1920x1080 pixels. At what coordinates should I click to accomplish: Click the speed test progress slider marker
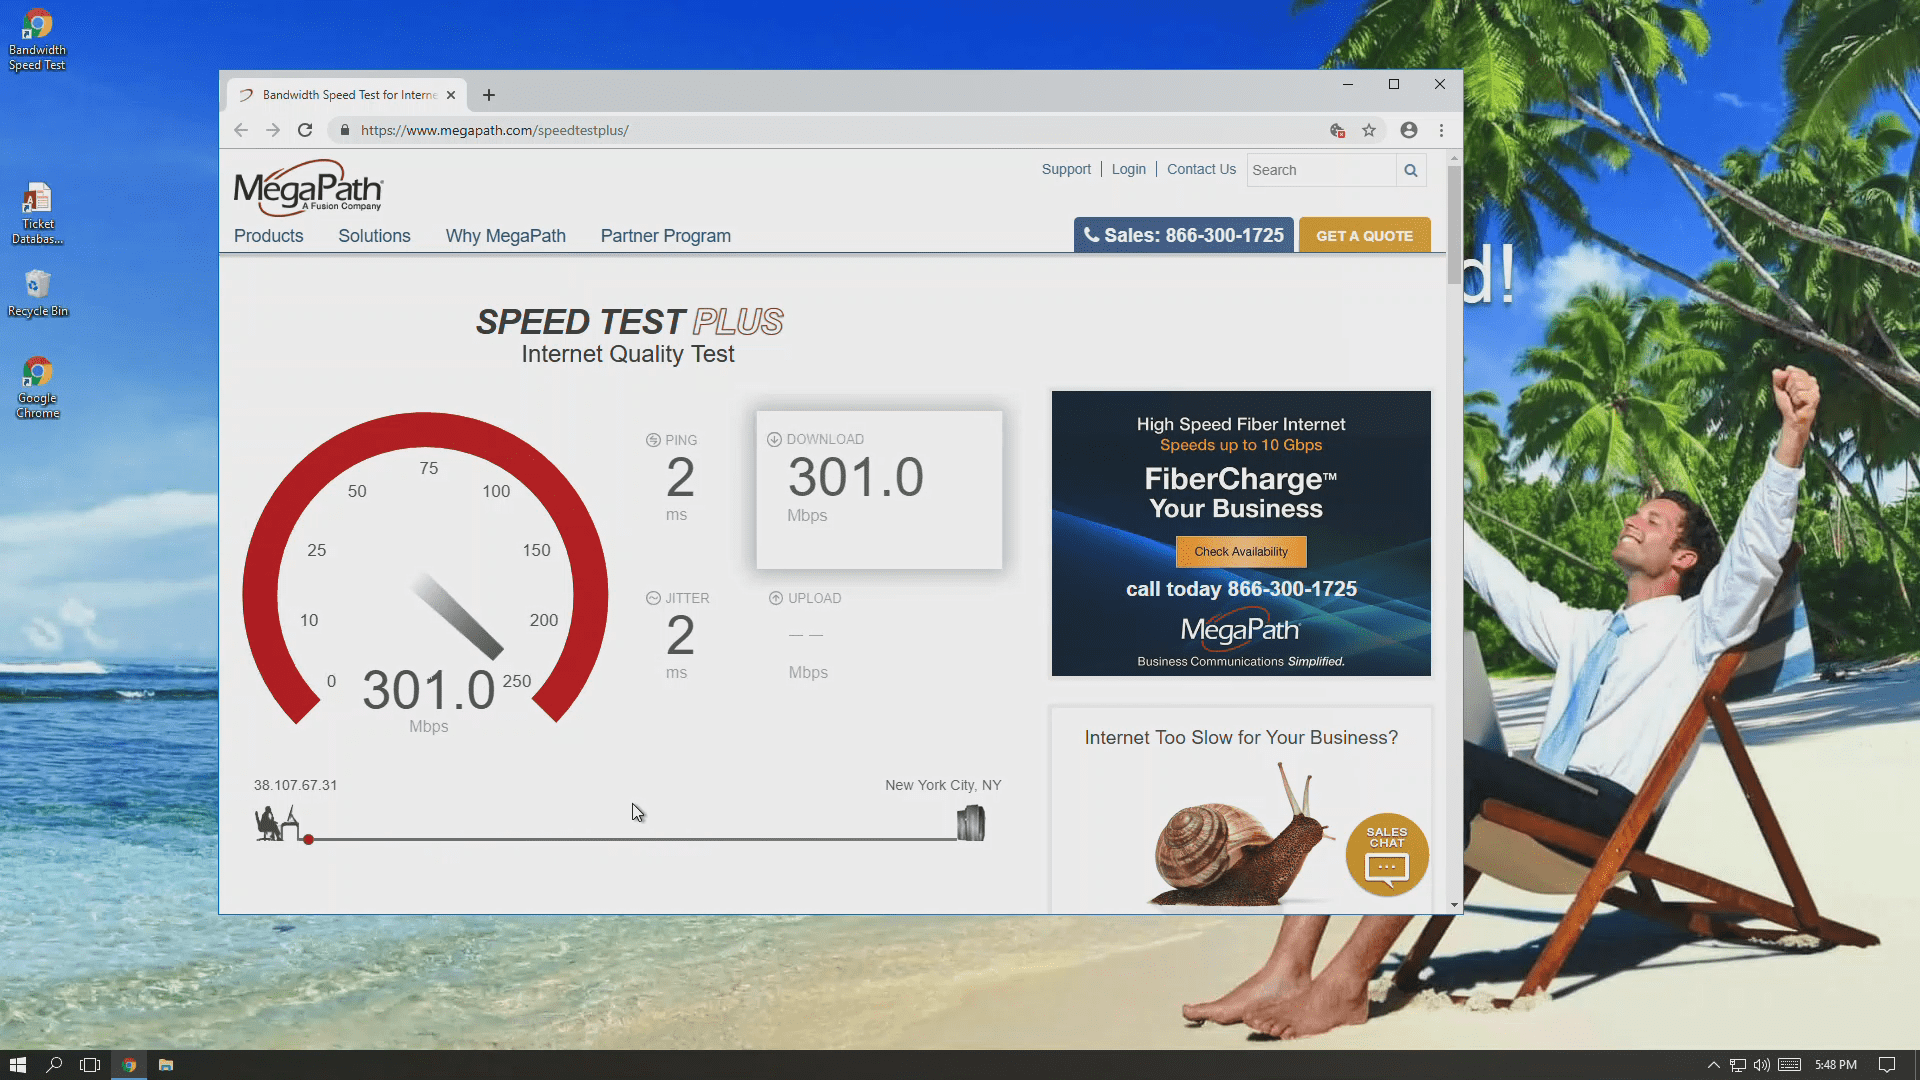click(308, 839)
